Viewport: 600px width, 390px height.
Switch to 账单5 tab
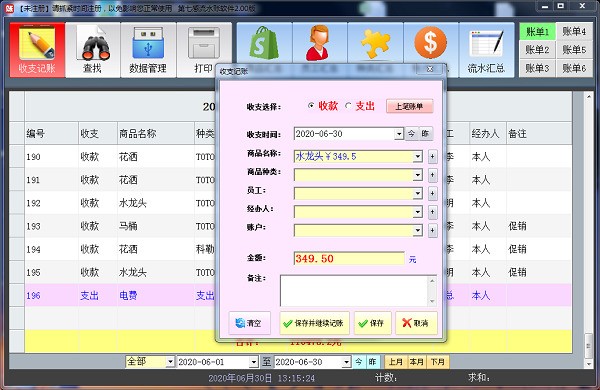(574, 50)
